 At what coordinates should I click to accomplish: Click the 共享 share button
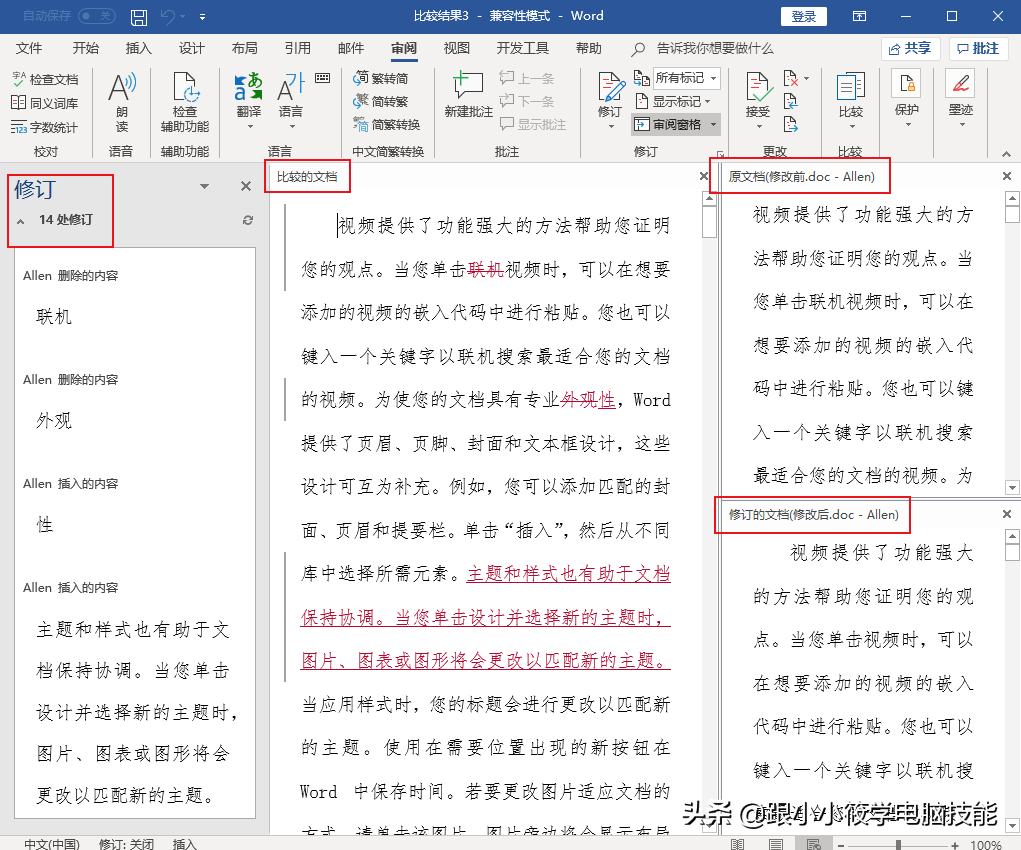910,49
